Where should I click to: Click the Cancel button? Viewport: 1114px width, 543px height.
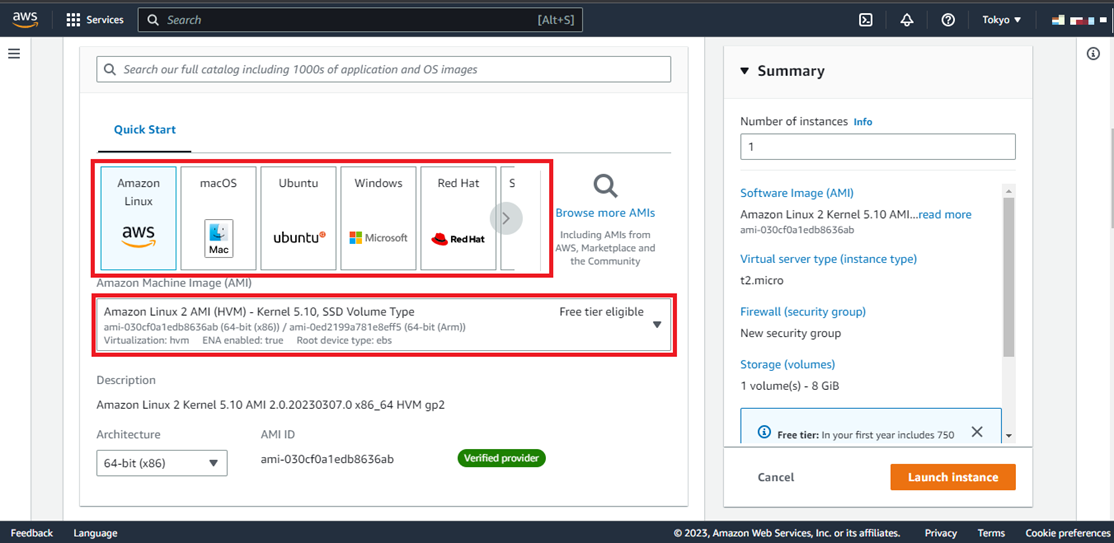point(776,477)
